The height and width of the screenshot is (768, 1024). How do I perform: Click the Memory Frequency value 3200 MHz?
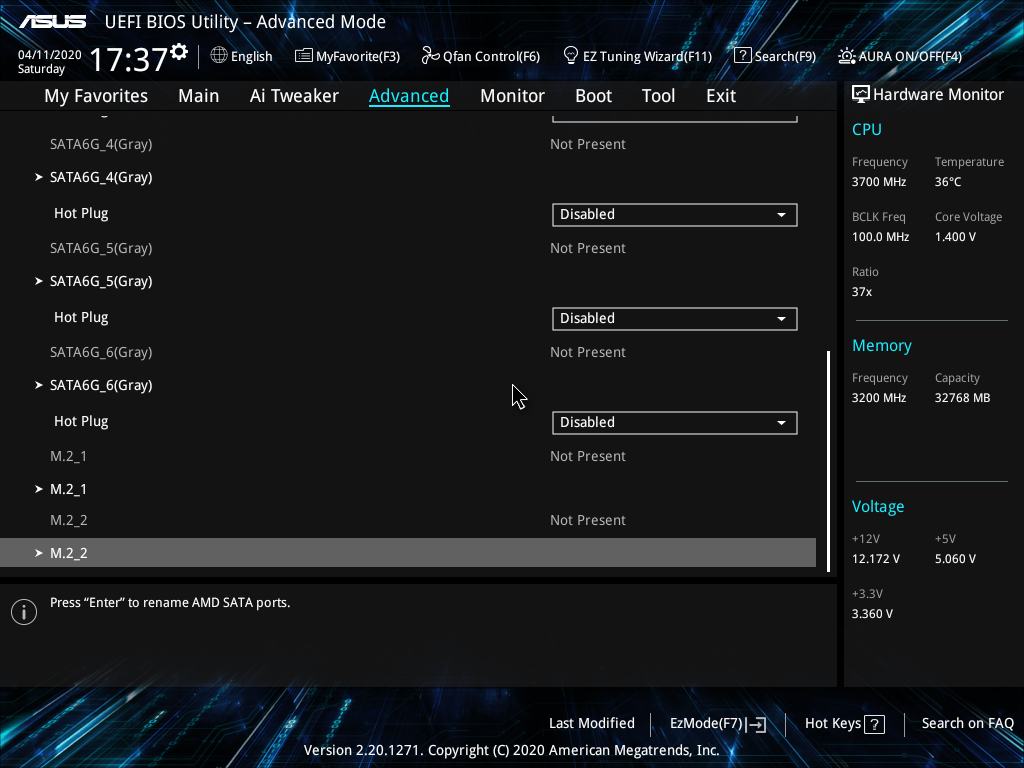click(878, 398)
